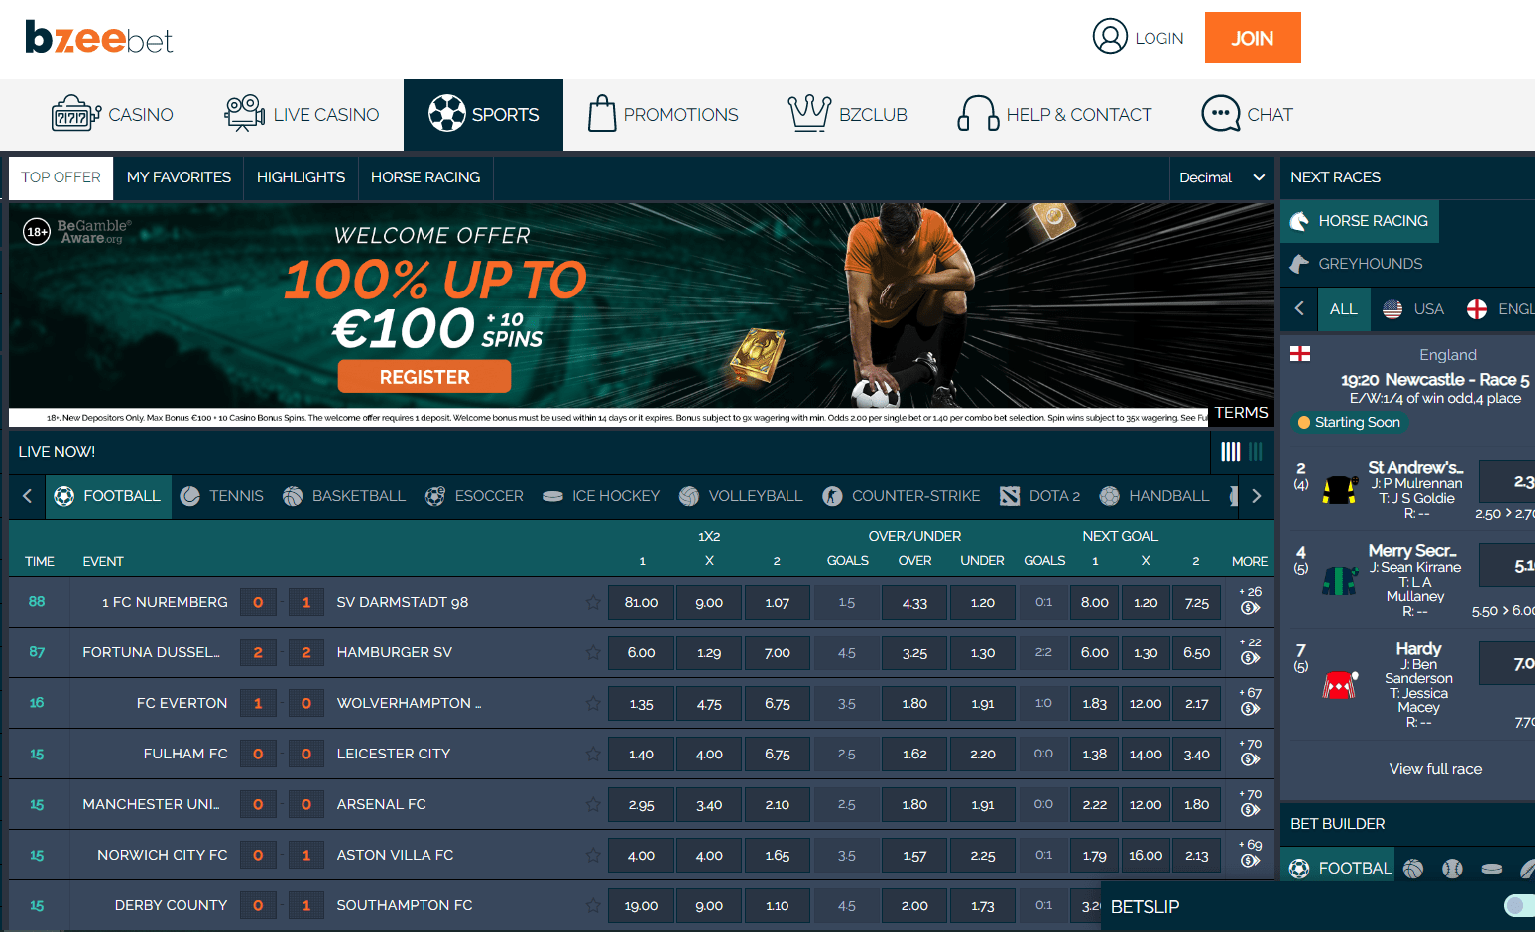Viewport: 1535px width, 933px height.
Task: Open more markets for Fortuna Dusseldorf match
Action: [x=1250, y=651]
